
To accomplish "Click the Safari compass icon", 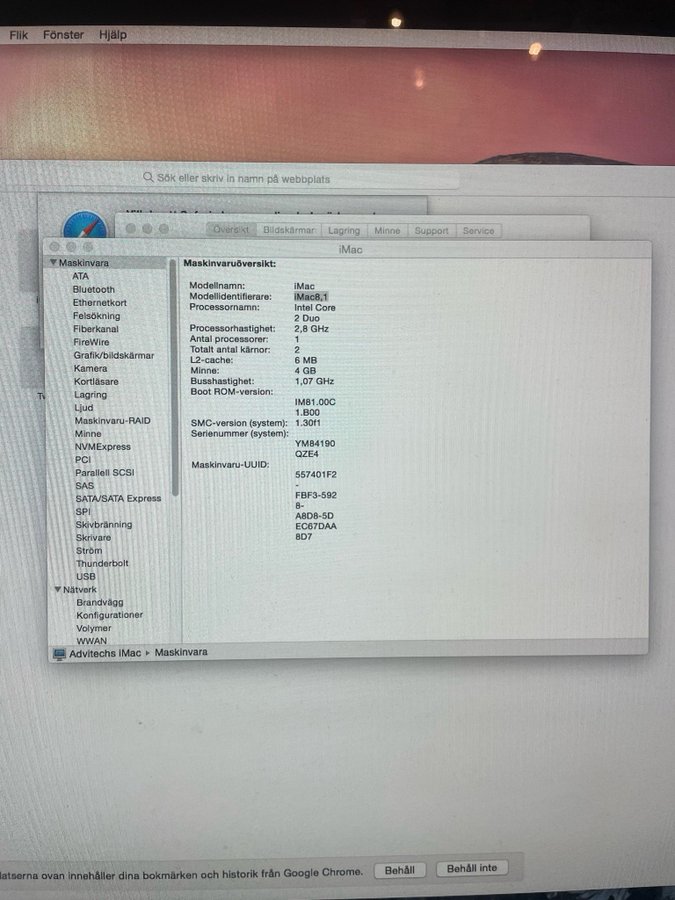I will [x=83, y=229].
